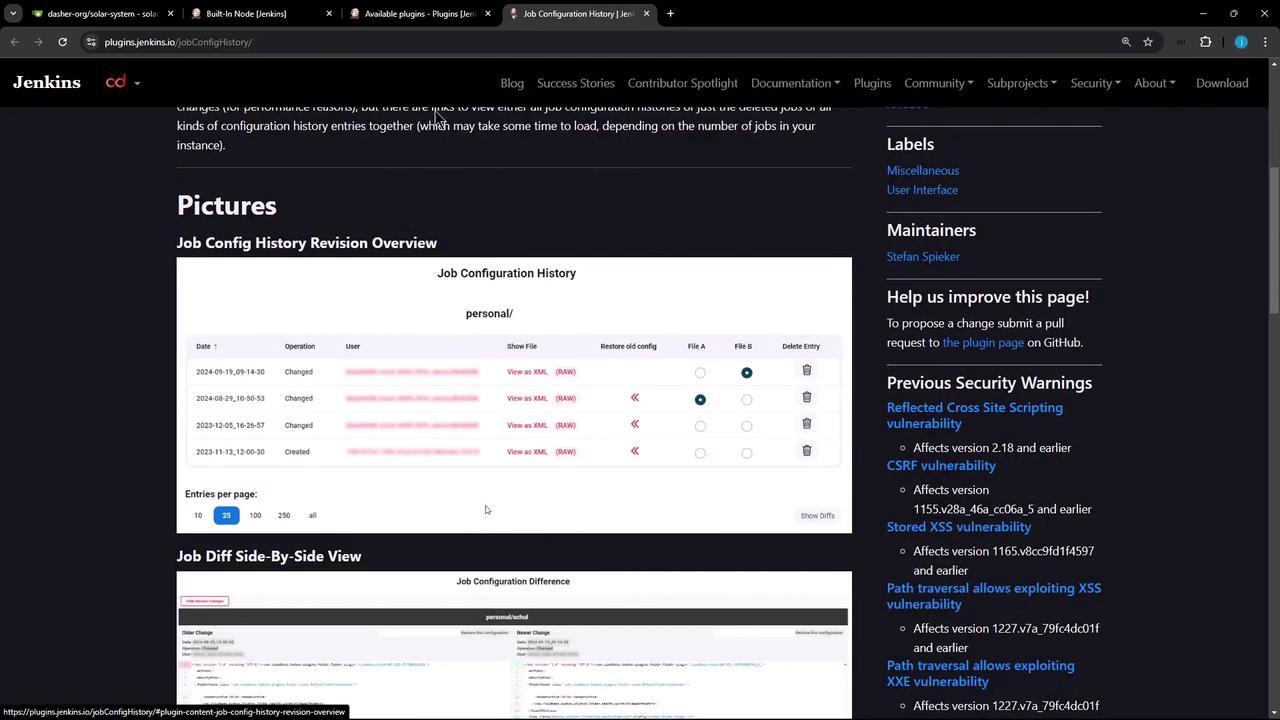Open the browser three-dot menu
The image size is (1280, 720).
(x=1265, y=42)
